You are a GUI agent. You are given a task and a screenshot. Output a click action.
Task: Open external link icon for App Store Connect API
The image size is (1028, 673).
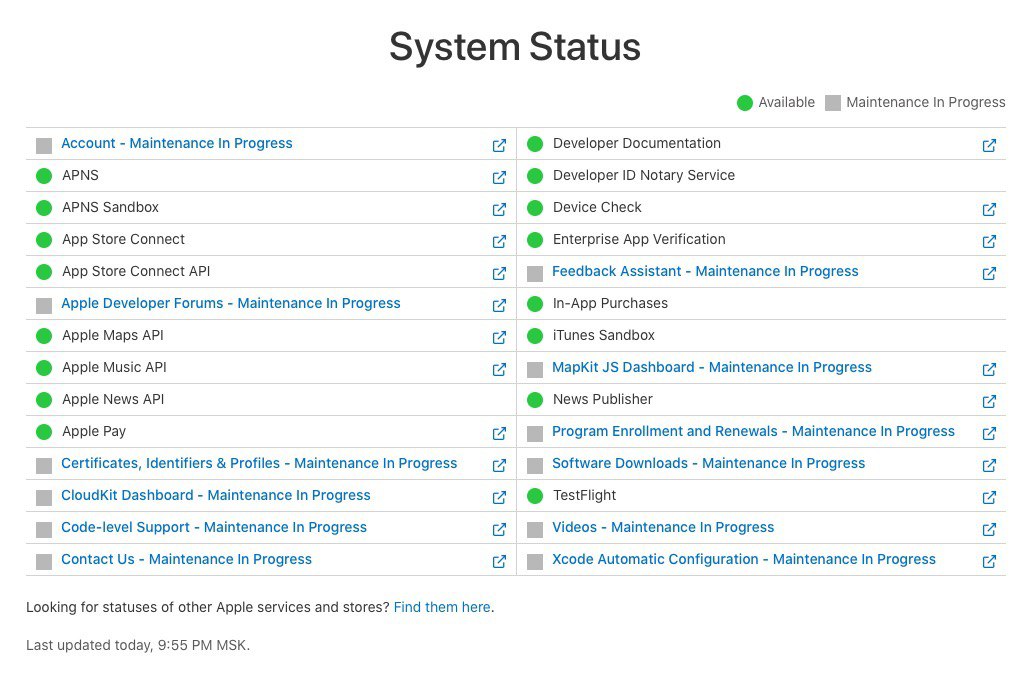tap(499, 273)
